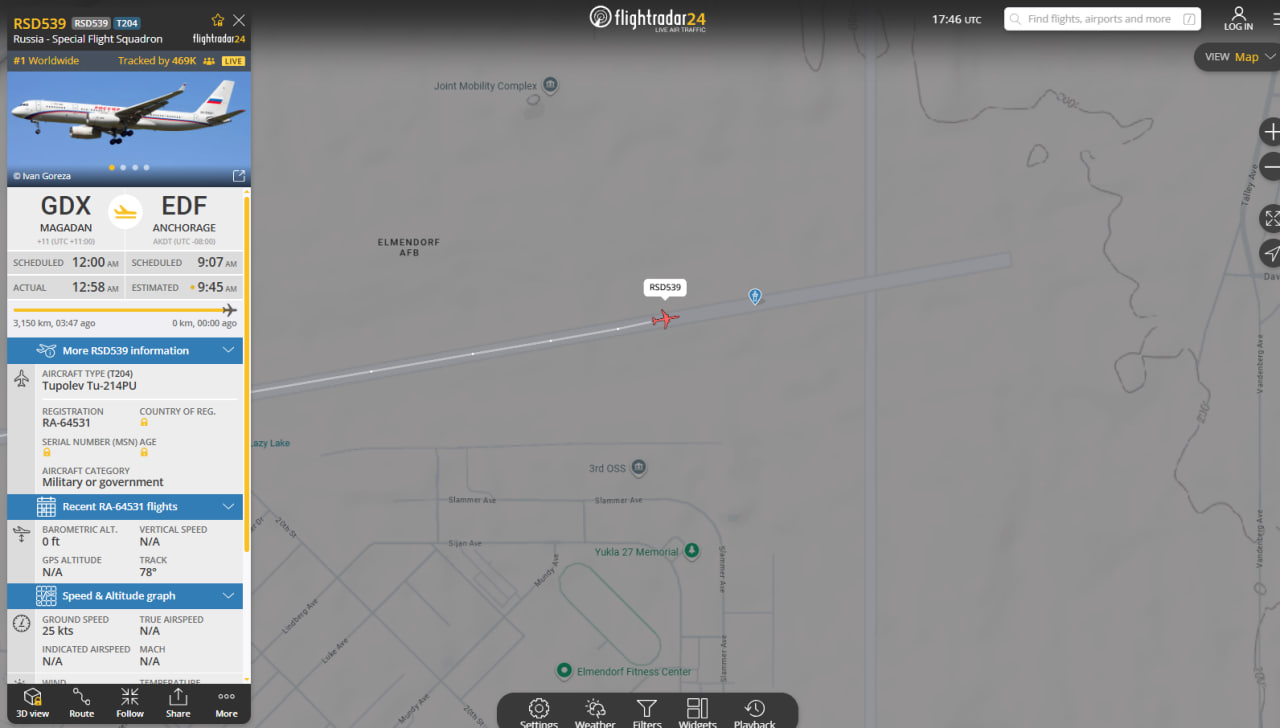Zoom in the map with plus button
1280x728 pixels.
coord(1271,132)
